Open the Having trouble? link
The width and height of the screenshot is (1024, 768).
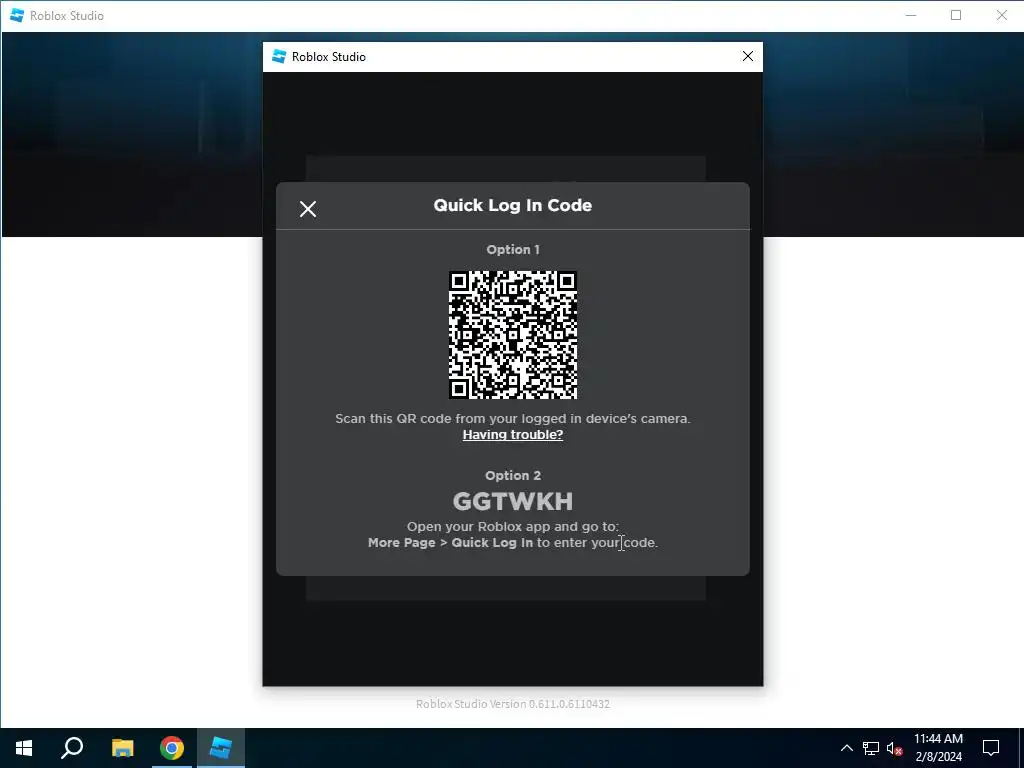513,435
